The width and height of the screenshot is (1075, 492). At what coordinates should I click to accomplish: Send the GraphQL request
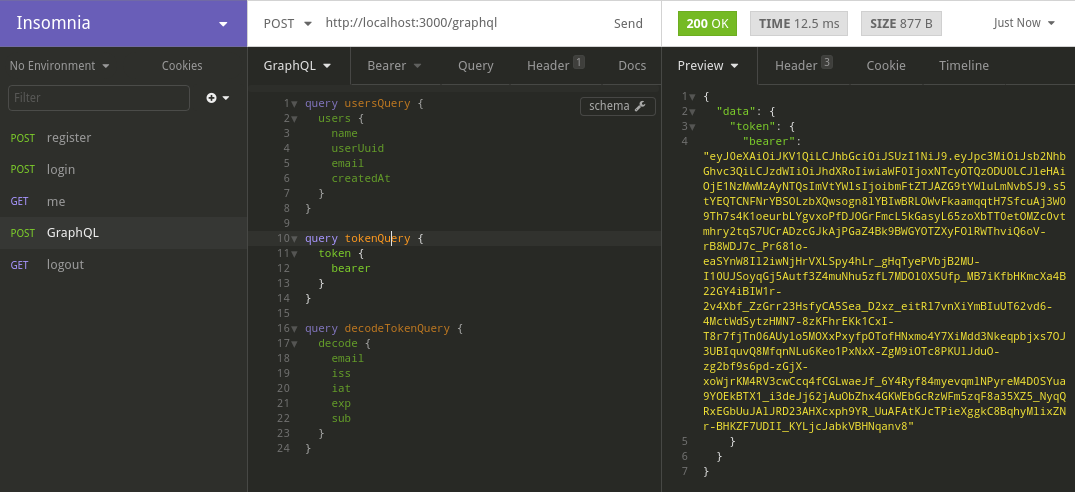pyautogui.click(x=628, y=23)
